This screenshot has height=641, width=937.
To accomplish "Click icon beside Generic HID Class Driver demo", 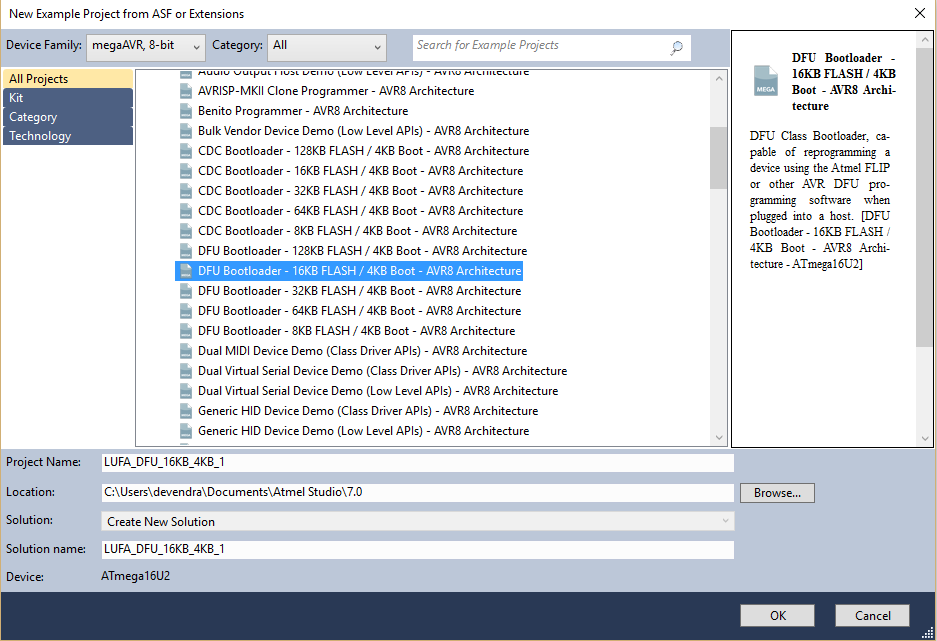I will pos(186,412).
